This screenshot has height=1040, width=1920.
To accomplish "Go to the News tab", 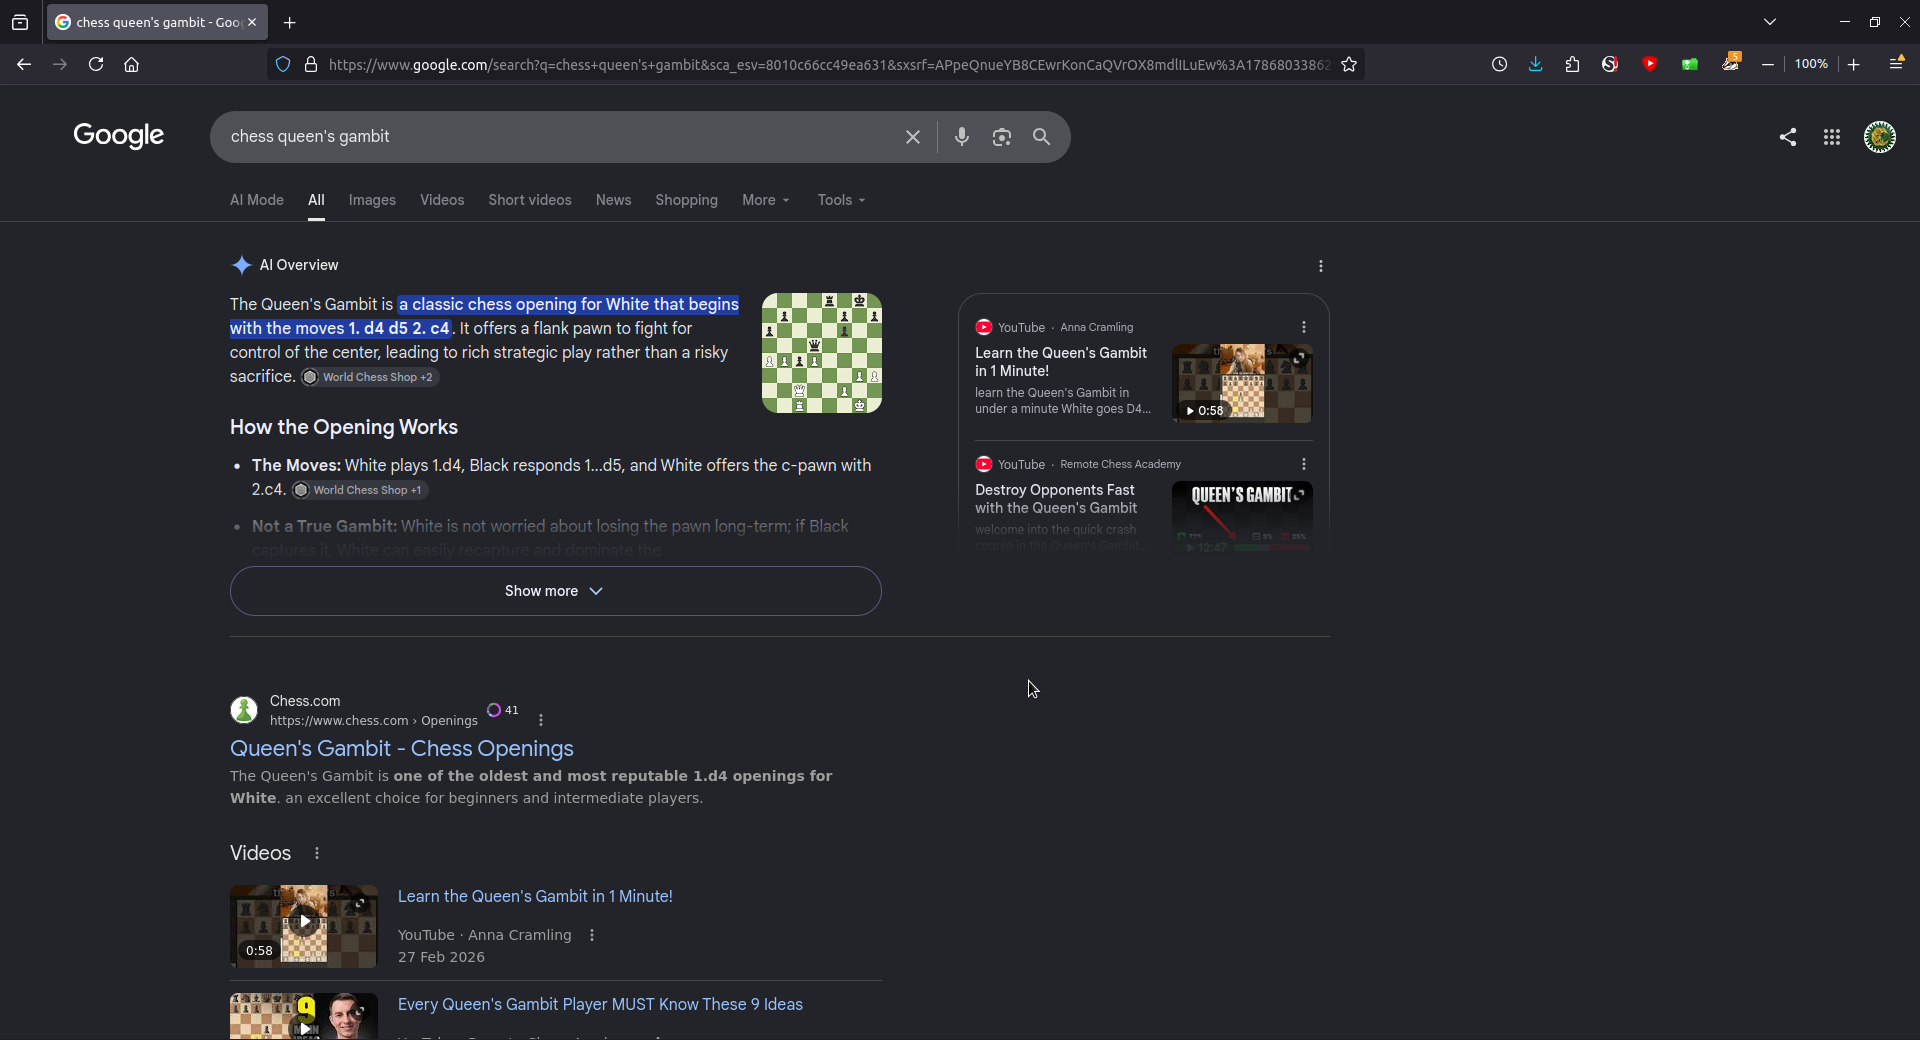I will coord(614,200).
